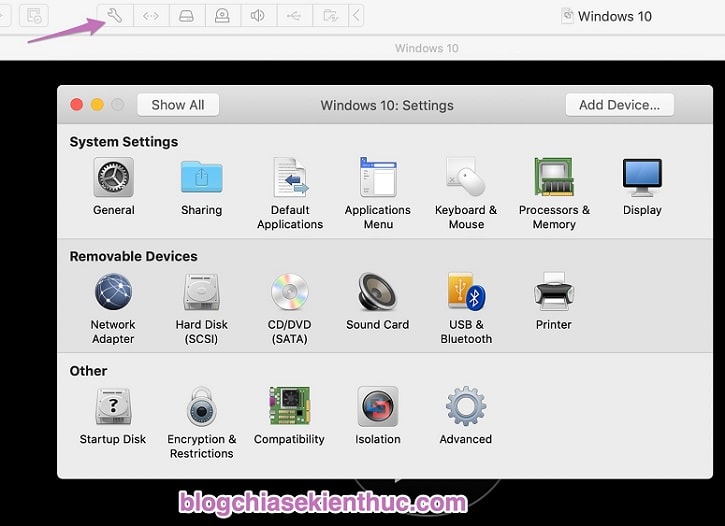The image size is (725, 526).
Task: Click the Add Device... button
Action: point(620,105)
